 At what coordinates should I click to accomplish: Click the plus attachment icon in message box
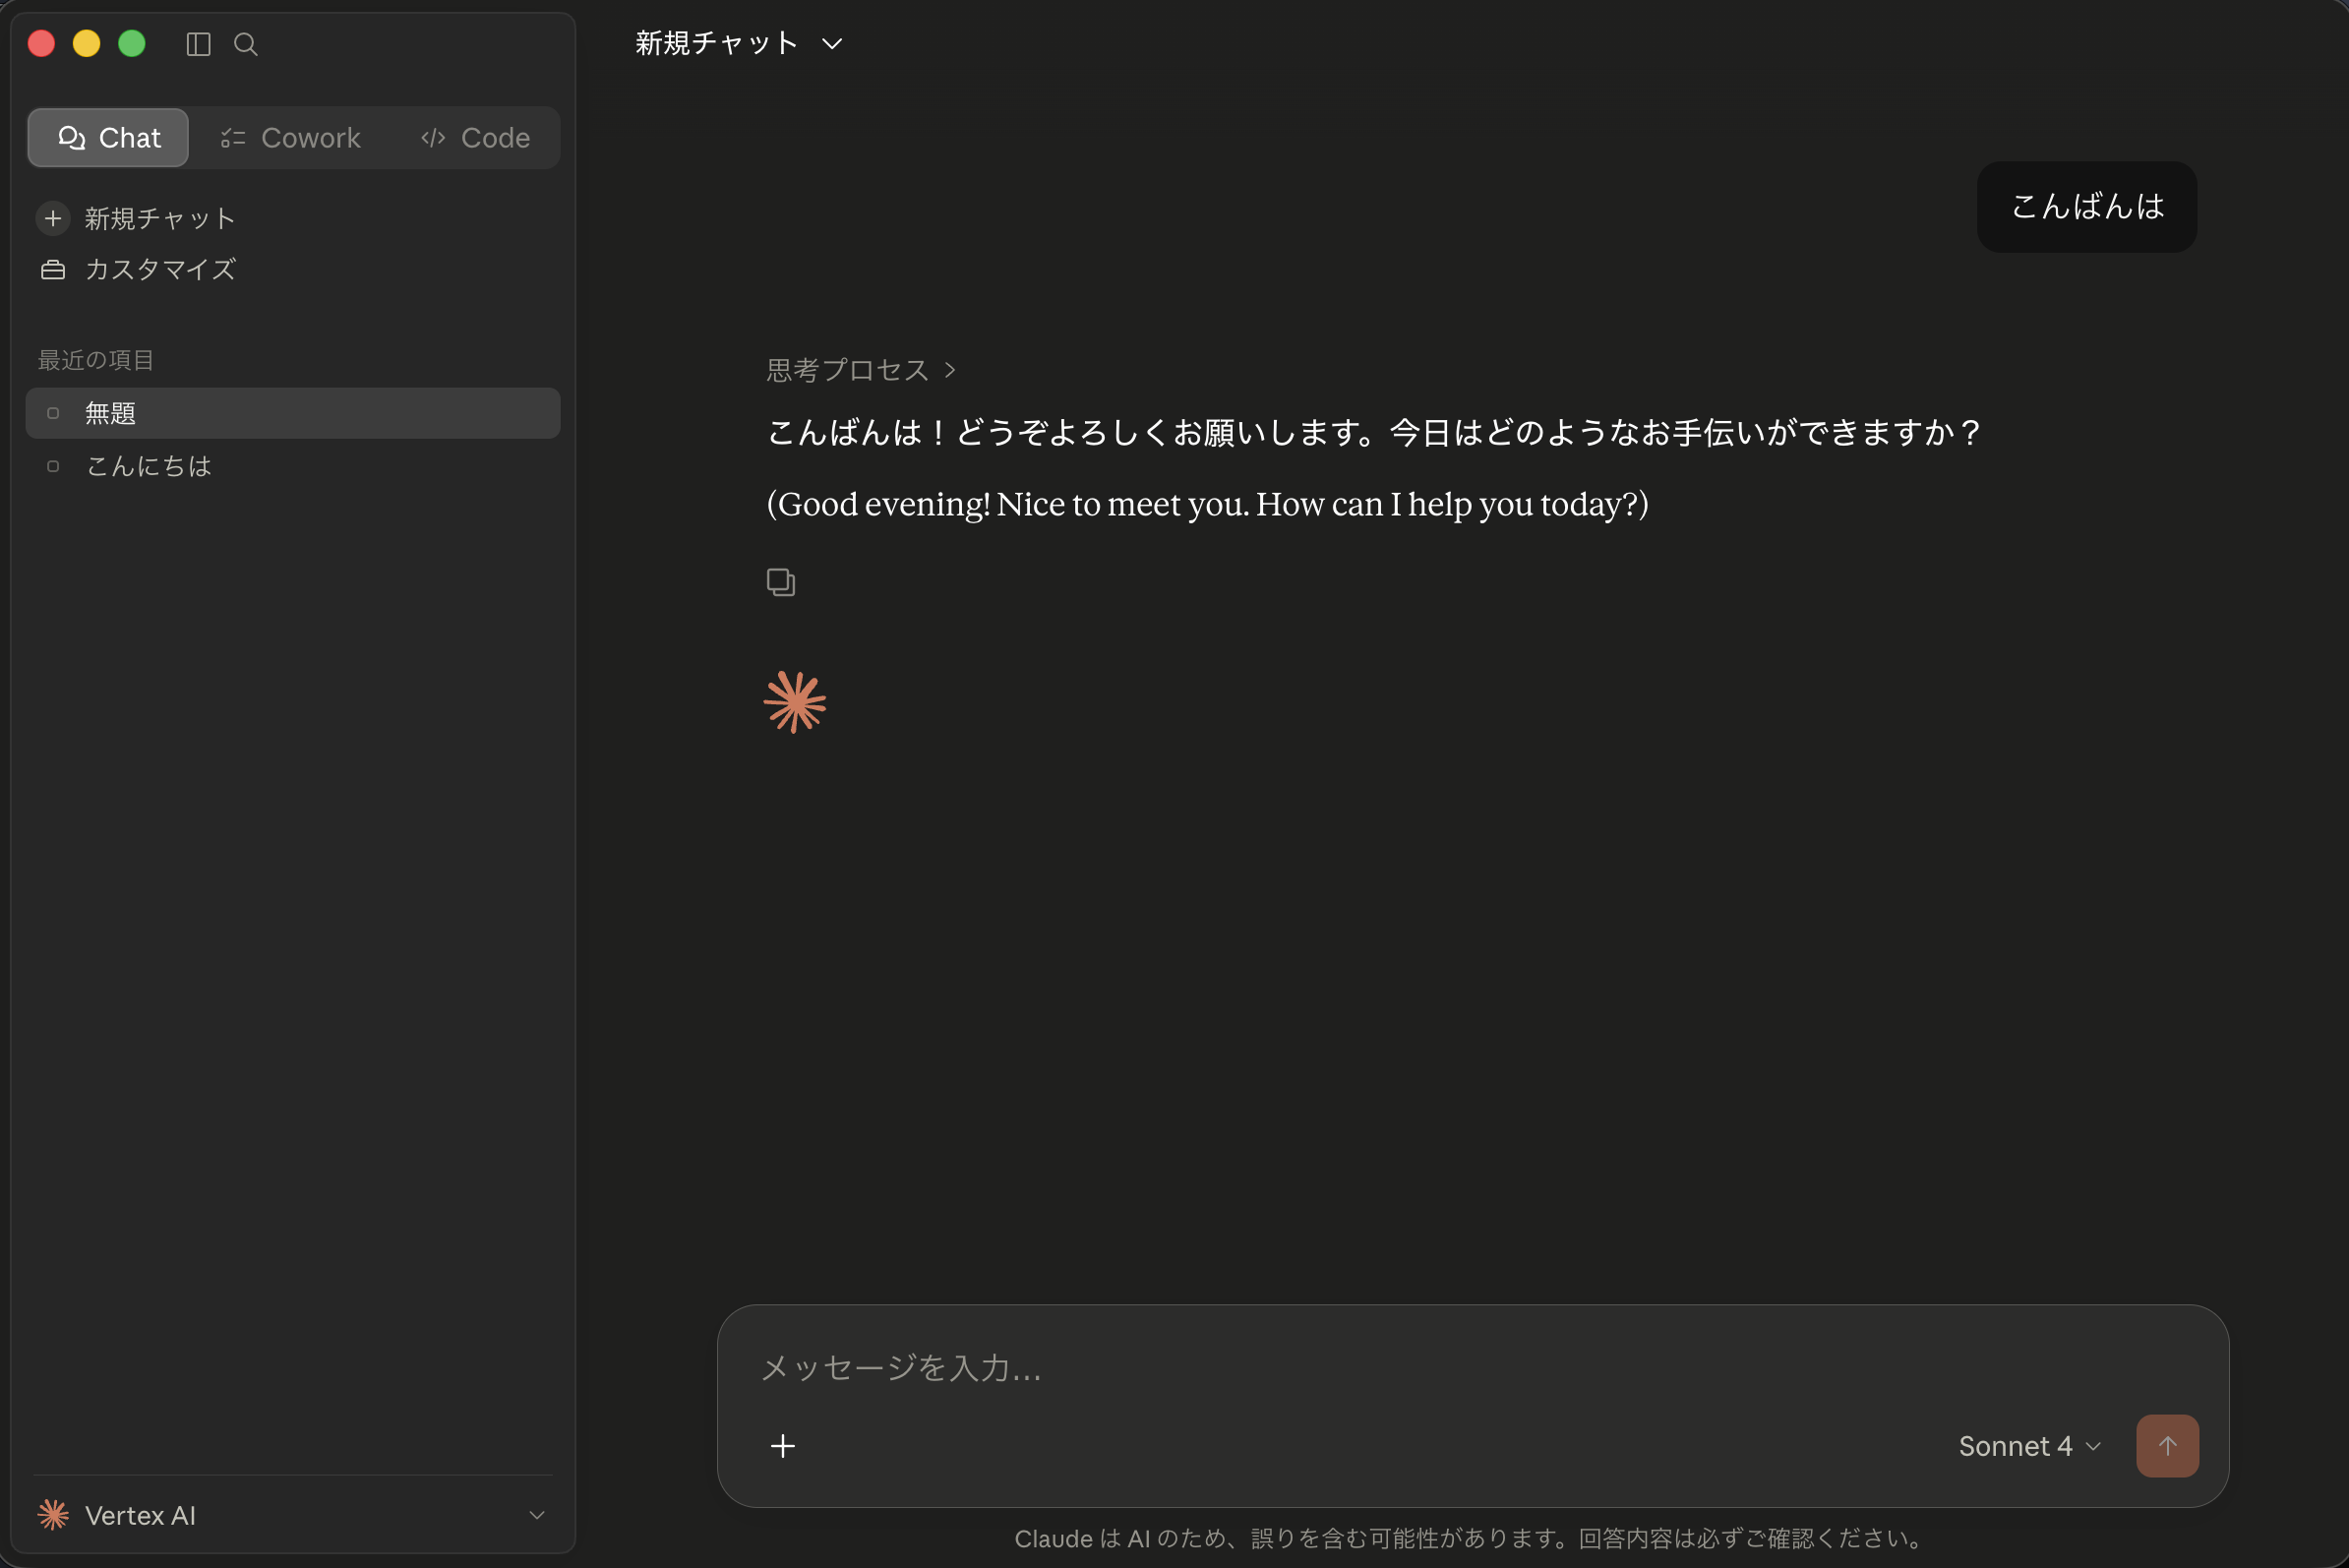pyautogui.click(x=783, y=1446)
